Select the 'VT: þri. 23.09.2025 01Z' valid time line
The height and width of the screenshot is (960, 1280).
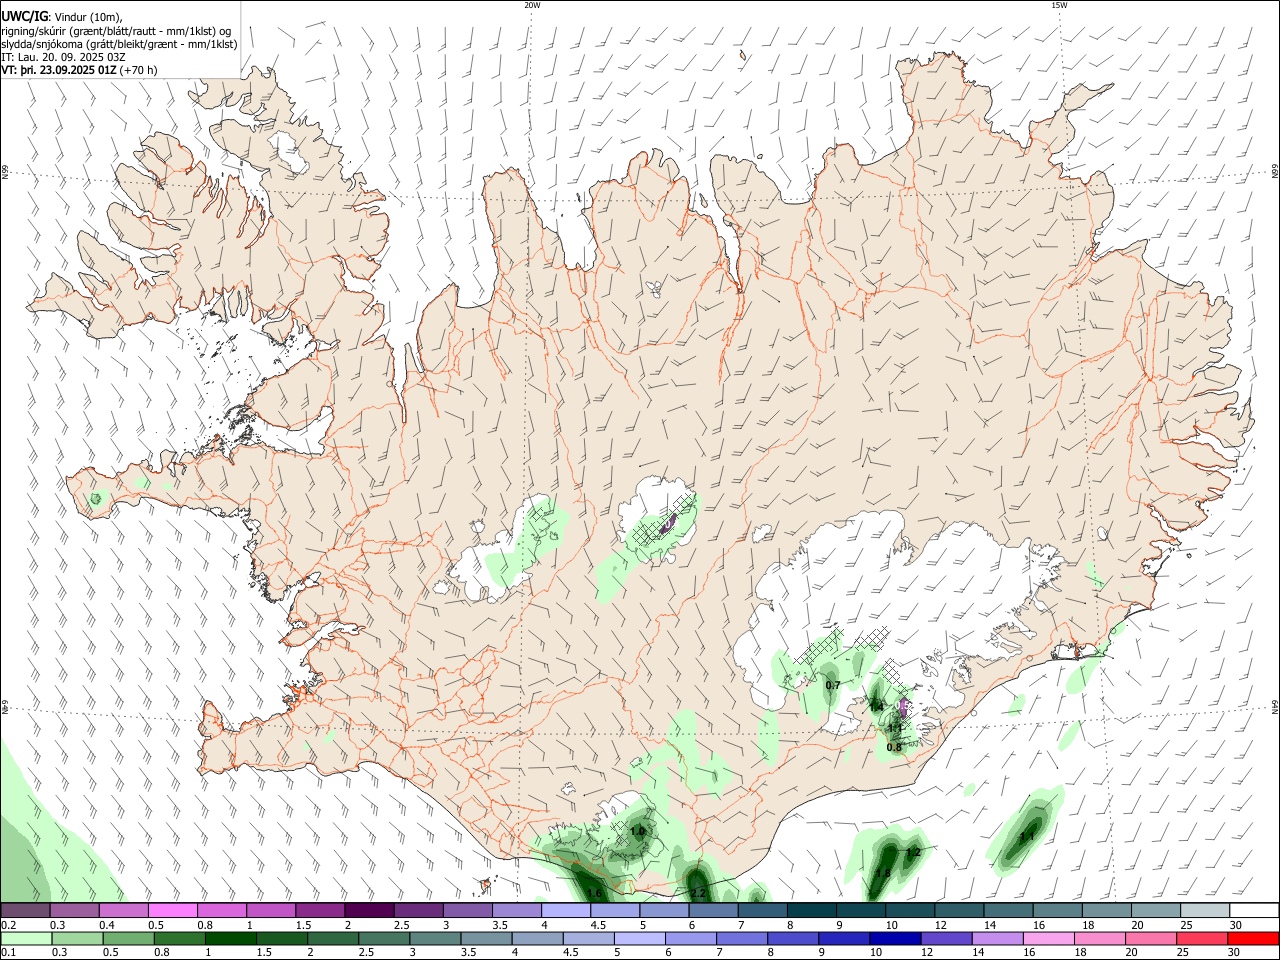pyautogui.click(x=59, y=70)
